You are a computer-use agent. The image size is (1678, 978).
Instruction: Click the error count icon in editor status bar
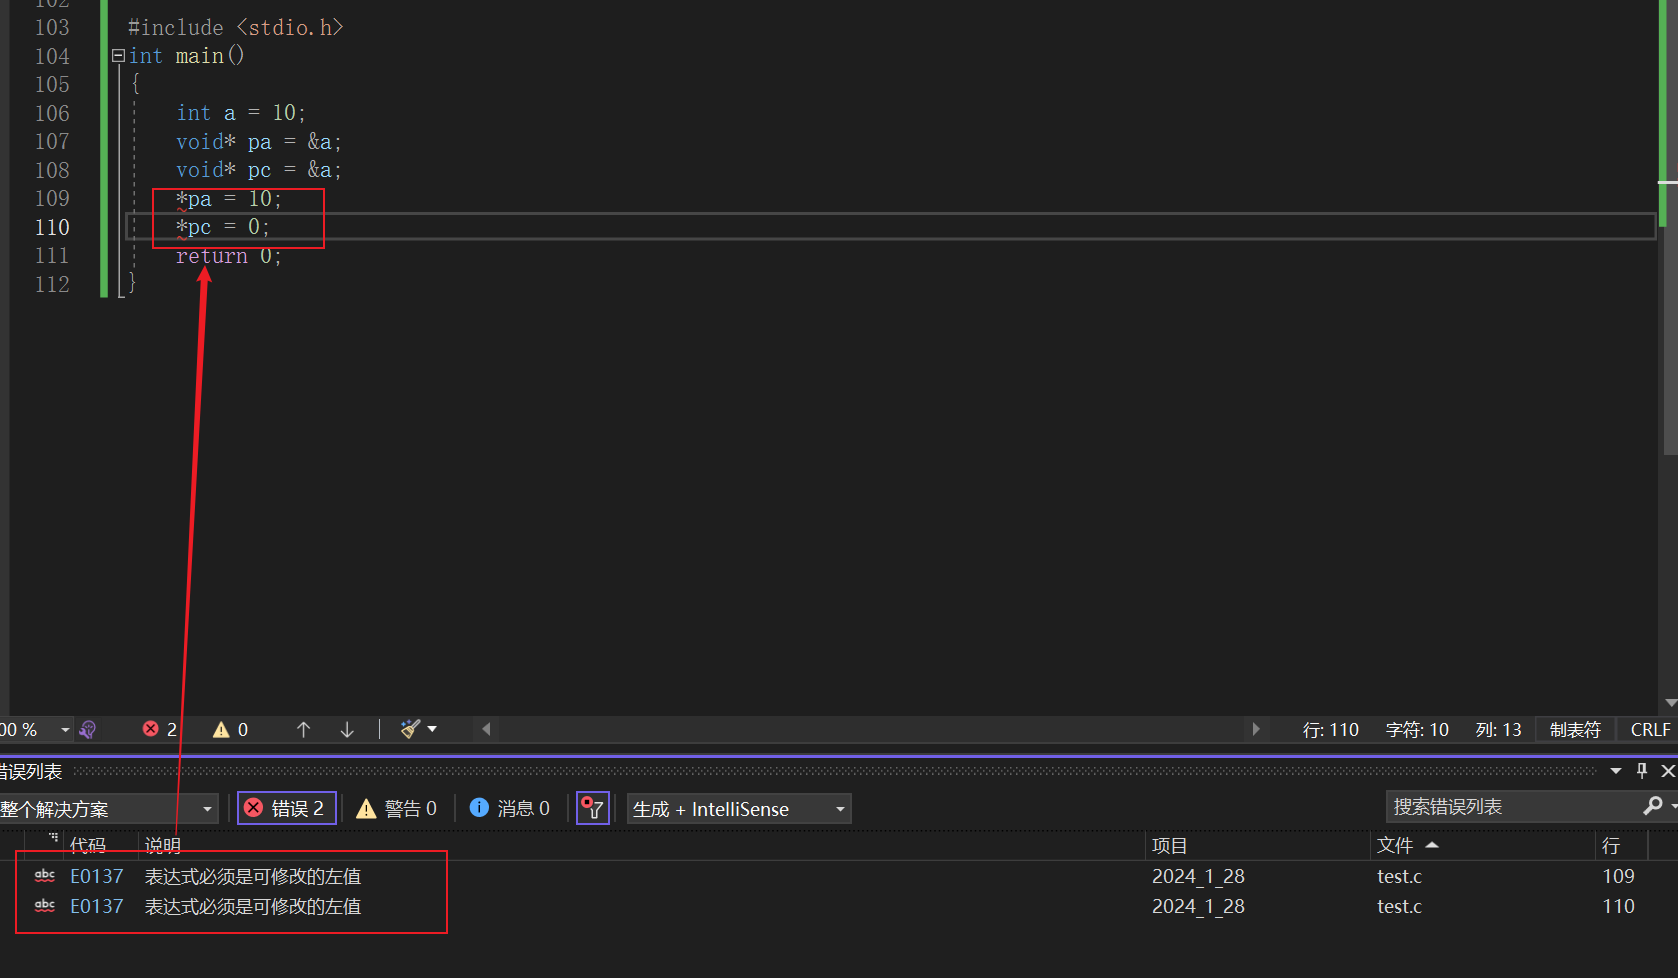pyautogui.click(x=151, y=729)
